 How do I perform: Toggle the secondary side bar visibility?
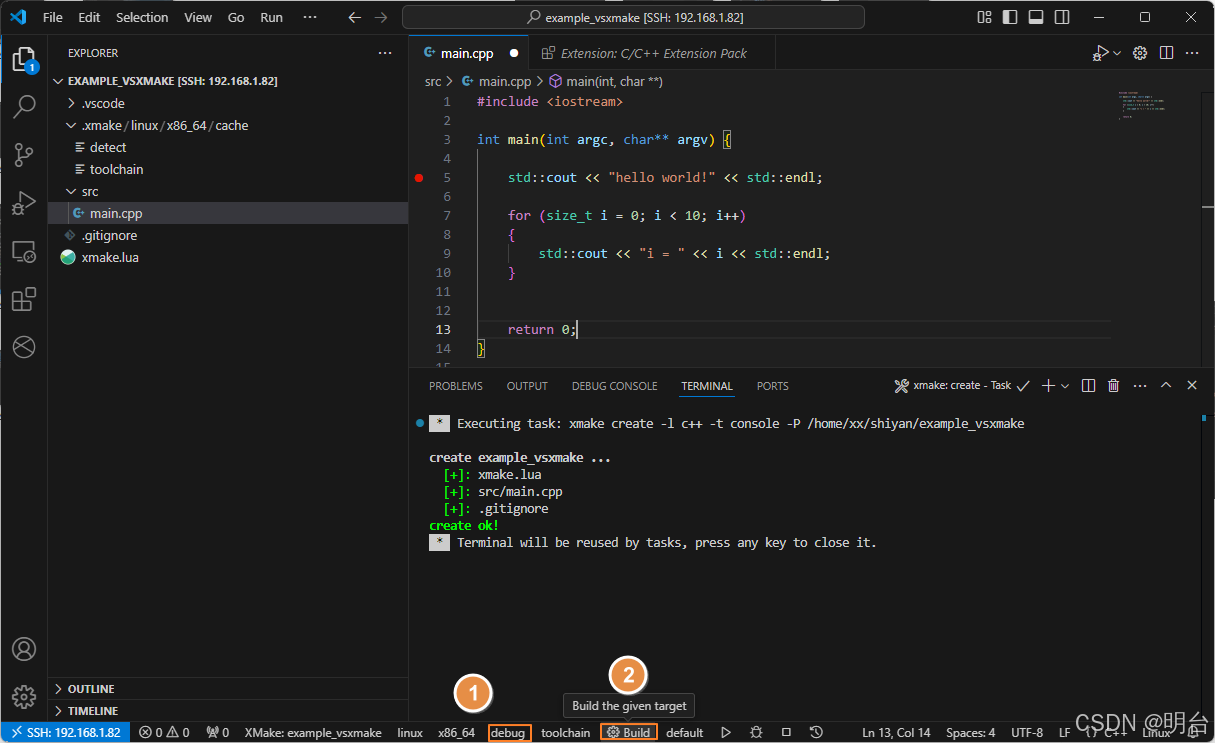click(1062, 18)
